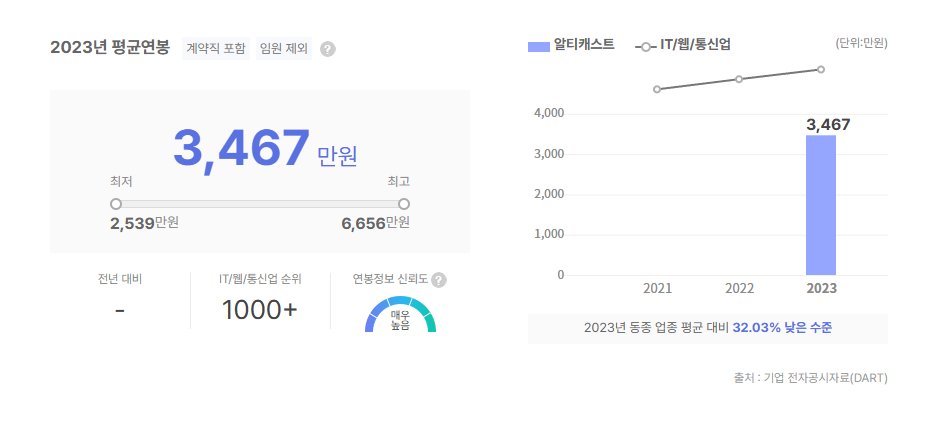Click the 2022 x-axis label
Image resolution: width=946 pixels, height=429 pixels.
739,288
